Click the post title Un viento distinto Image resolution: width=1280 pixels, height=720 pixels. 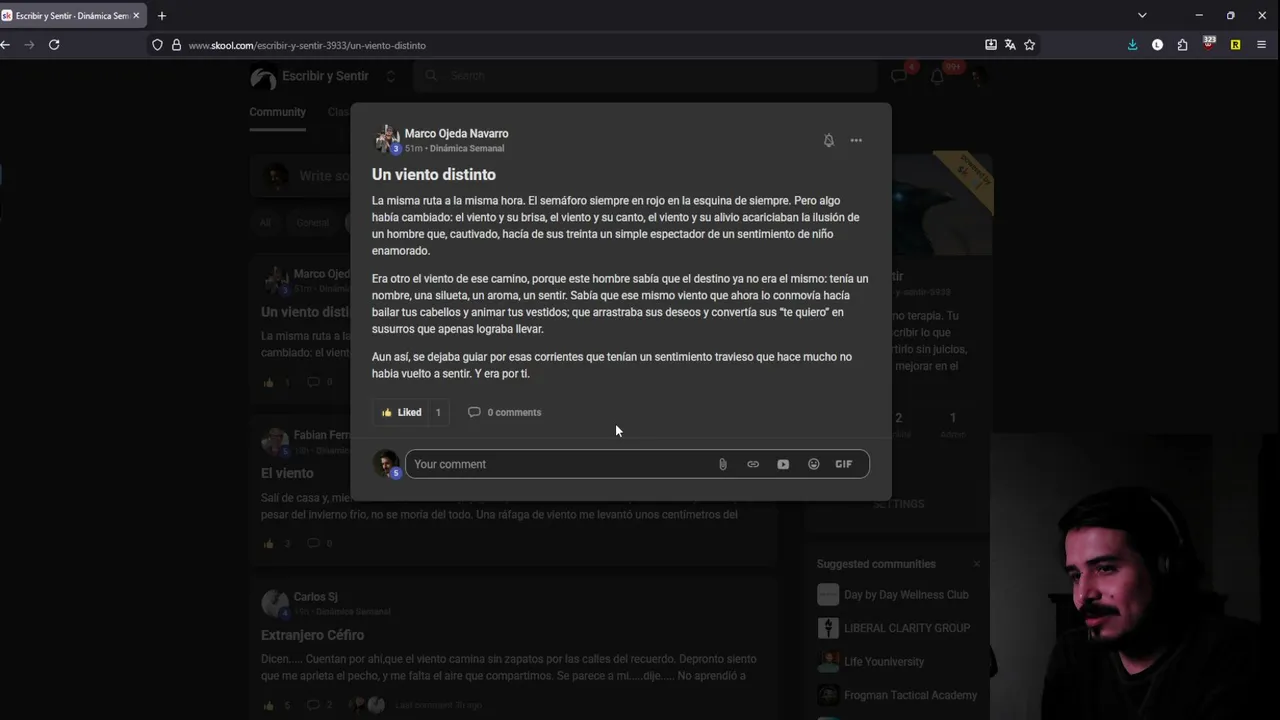click(434, 174)
